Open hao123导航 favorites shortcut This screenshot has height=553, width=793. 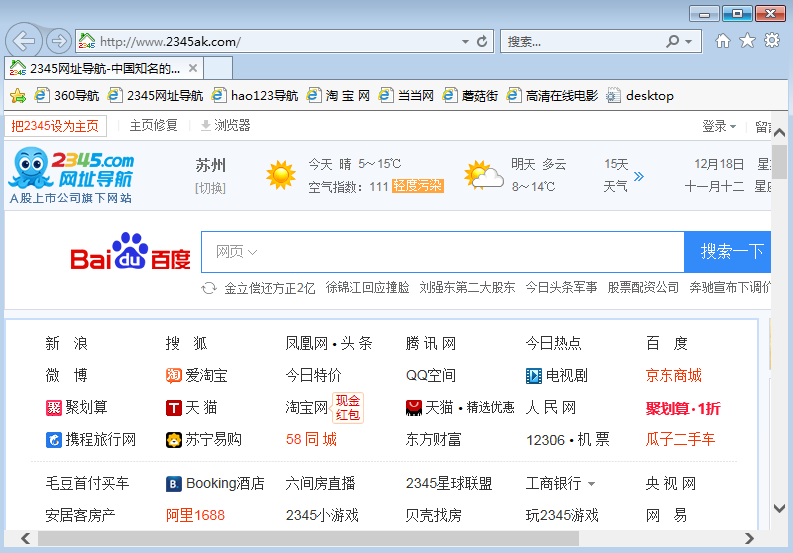tap(254, 96)
